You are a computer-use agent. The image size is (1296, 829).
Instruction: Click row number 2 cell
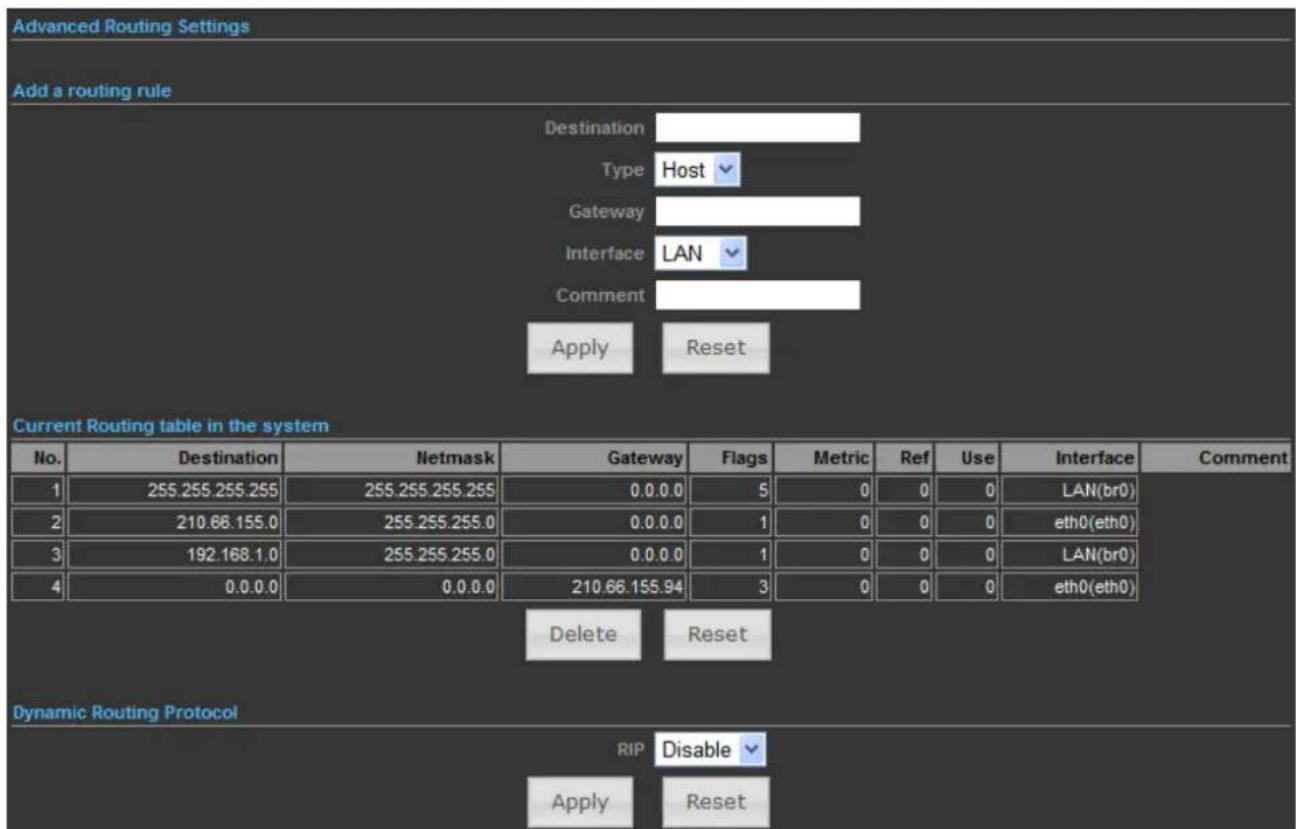[x=39, y=522]
